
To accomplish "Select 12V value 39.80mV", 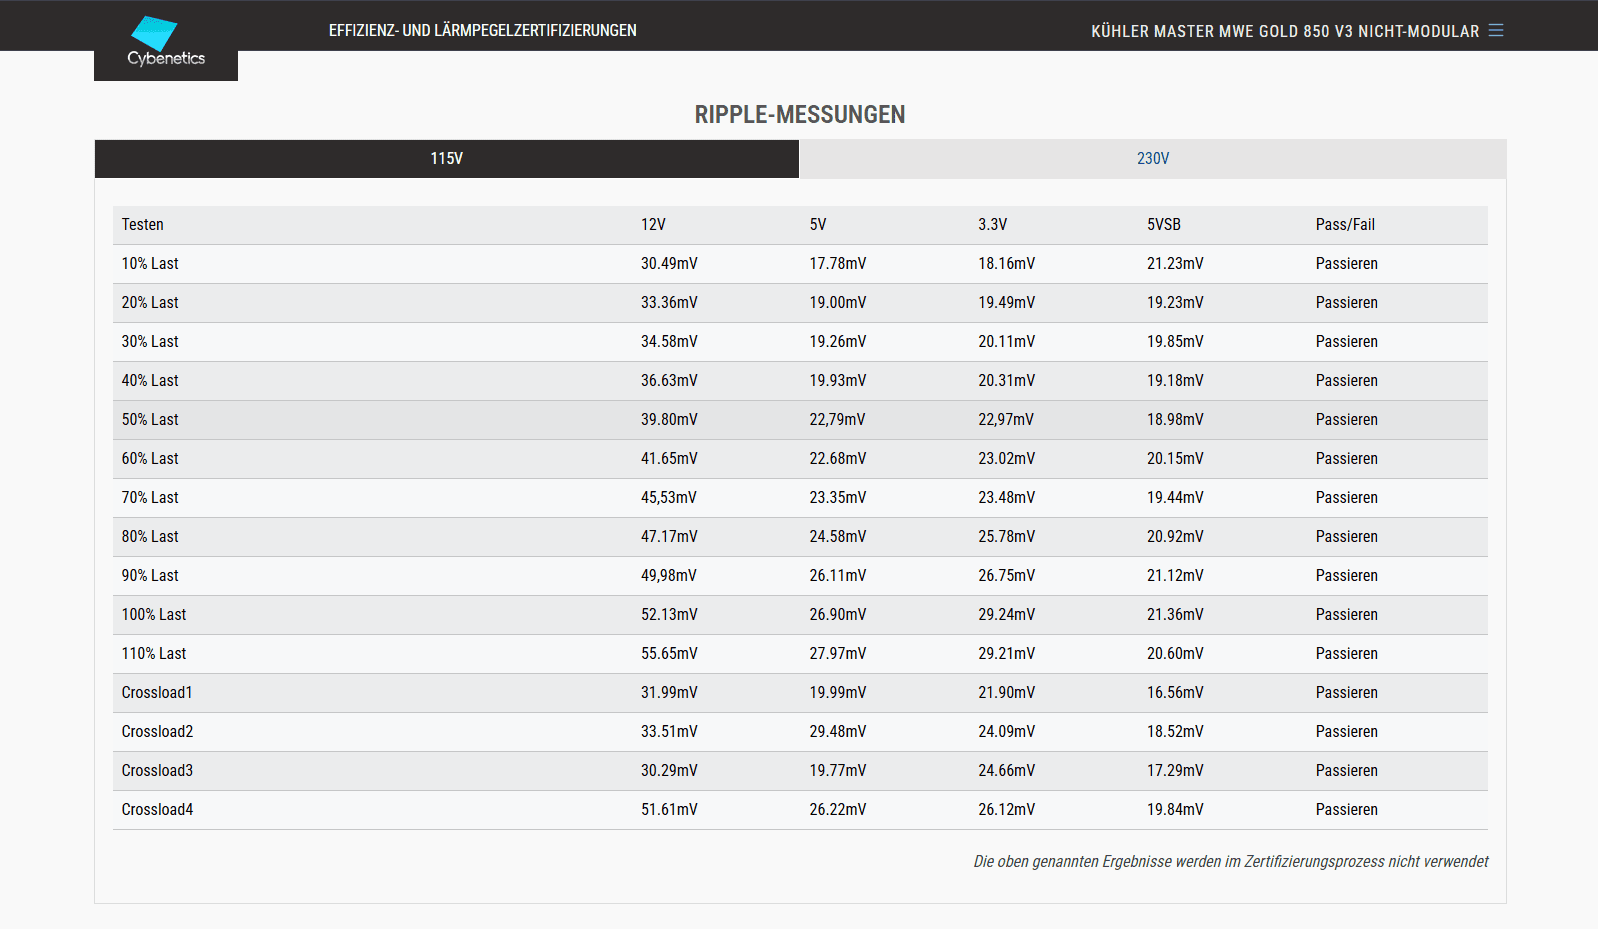I will point(669,420).
